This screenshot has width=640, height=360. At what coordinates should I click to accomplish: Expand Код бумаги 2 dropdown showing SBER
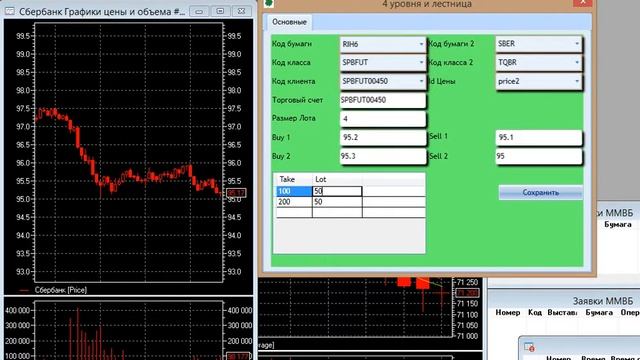(x=538, y=44)
